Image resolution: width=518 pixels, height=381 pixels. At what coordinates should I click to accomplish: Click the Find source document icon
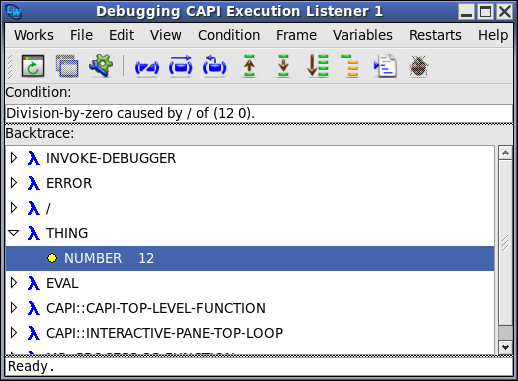click(x=385, y=66)
